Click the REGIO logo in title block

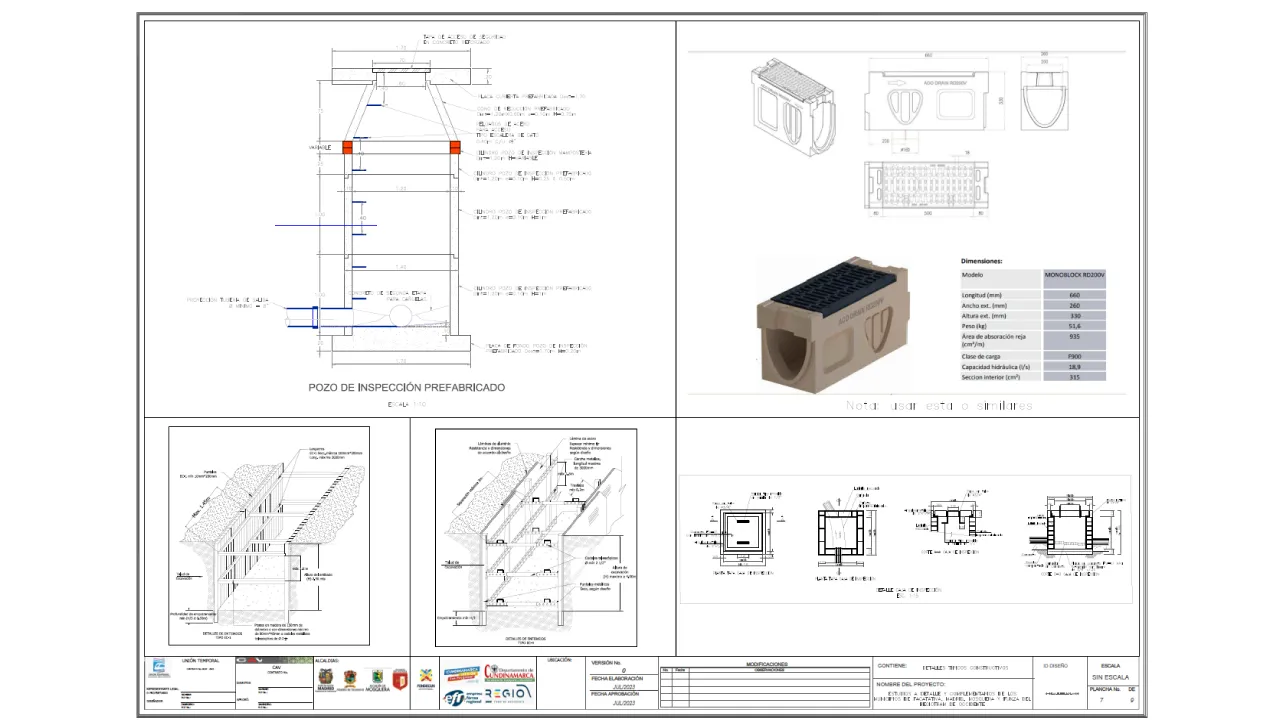click(x=509, y=695)
